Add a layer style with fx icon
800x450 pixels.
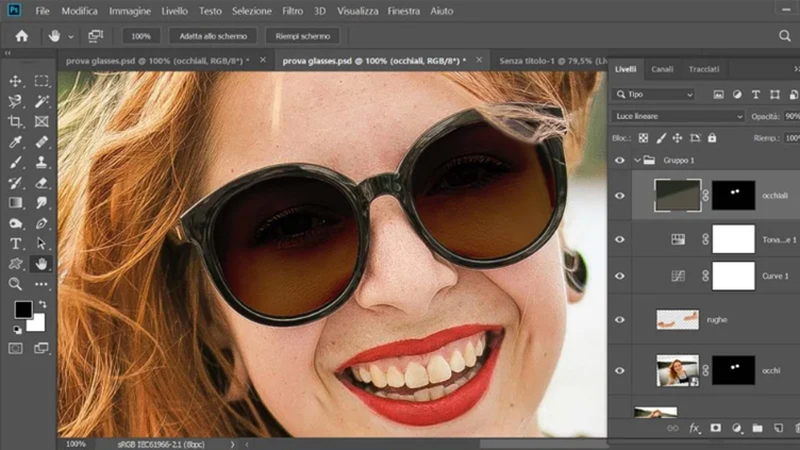point(694,428)
